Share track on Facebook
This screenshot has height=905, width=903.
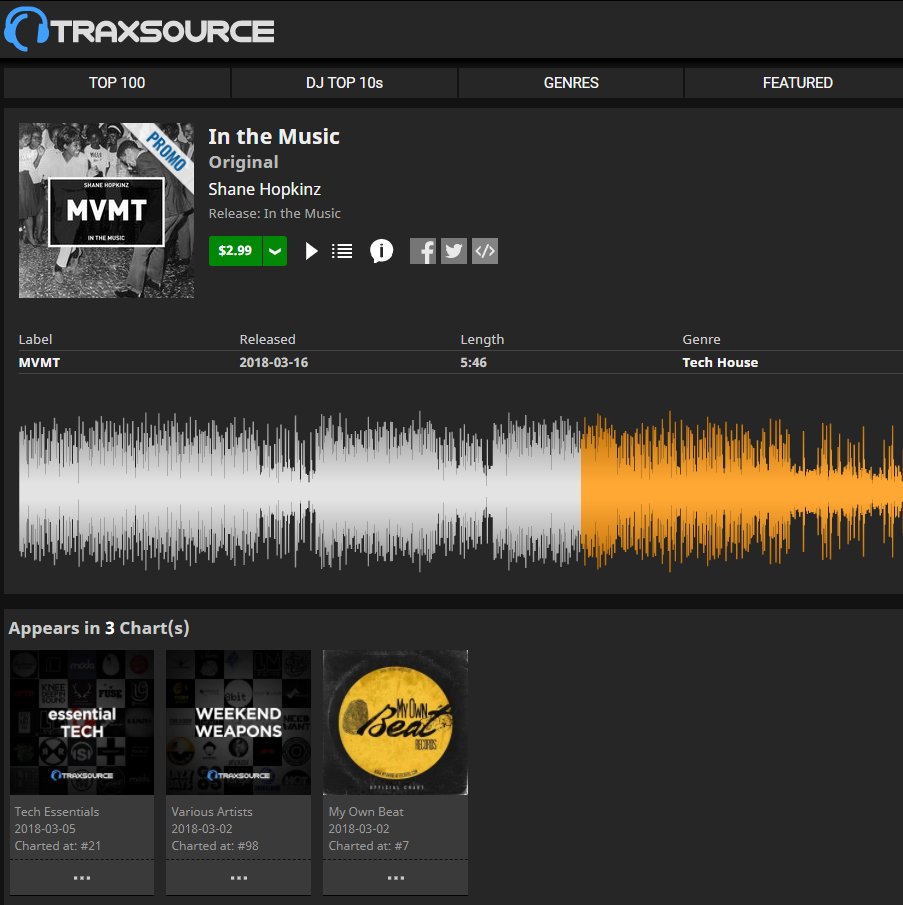(x=423, y=251)
